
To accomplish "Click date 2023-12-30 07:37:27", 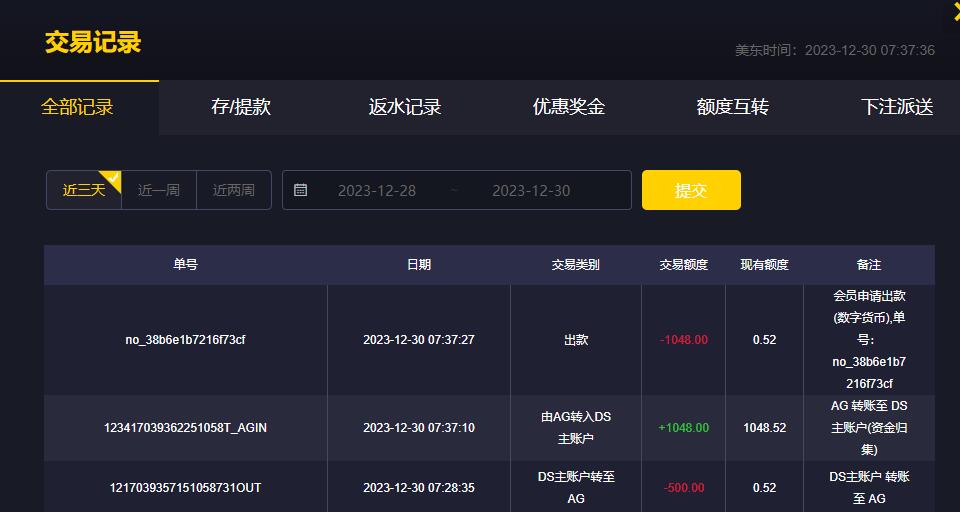I will (x=419, y=339).
